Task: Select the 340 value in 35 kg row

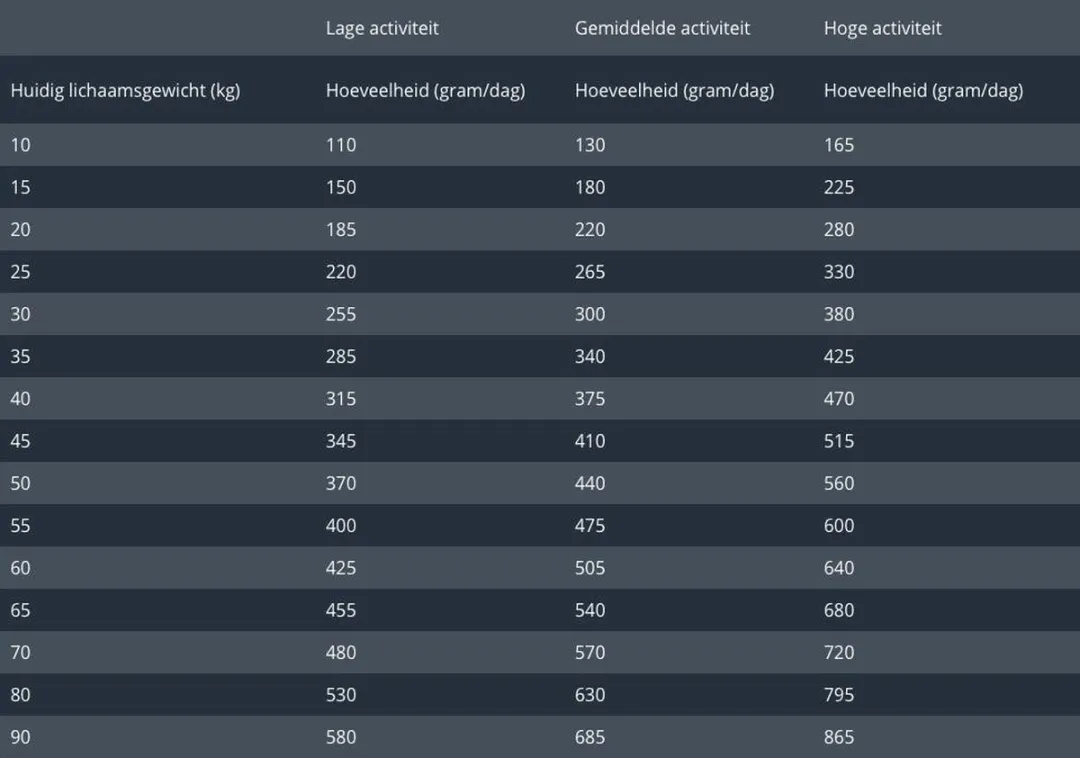Action: coord(590,357)
